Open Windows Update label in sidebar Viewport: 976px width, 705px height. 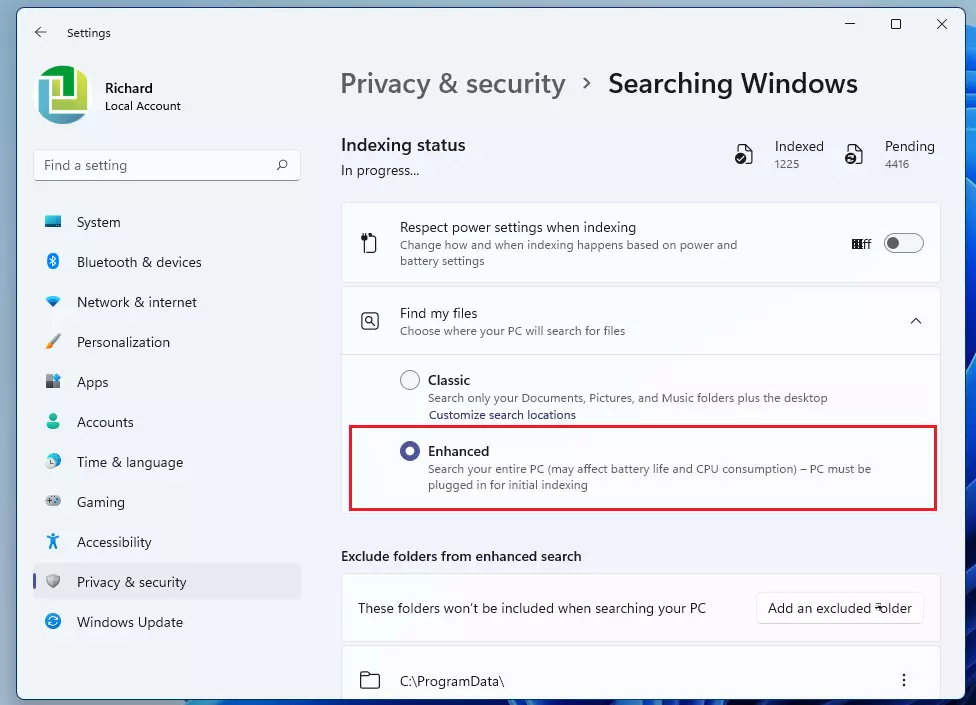[129, 622]
